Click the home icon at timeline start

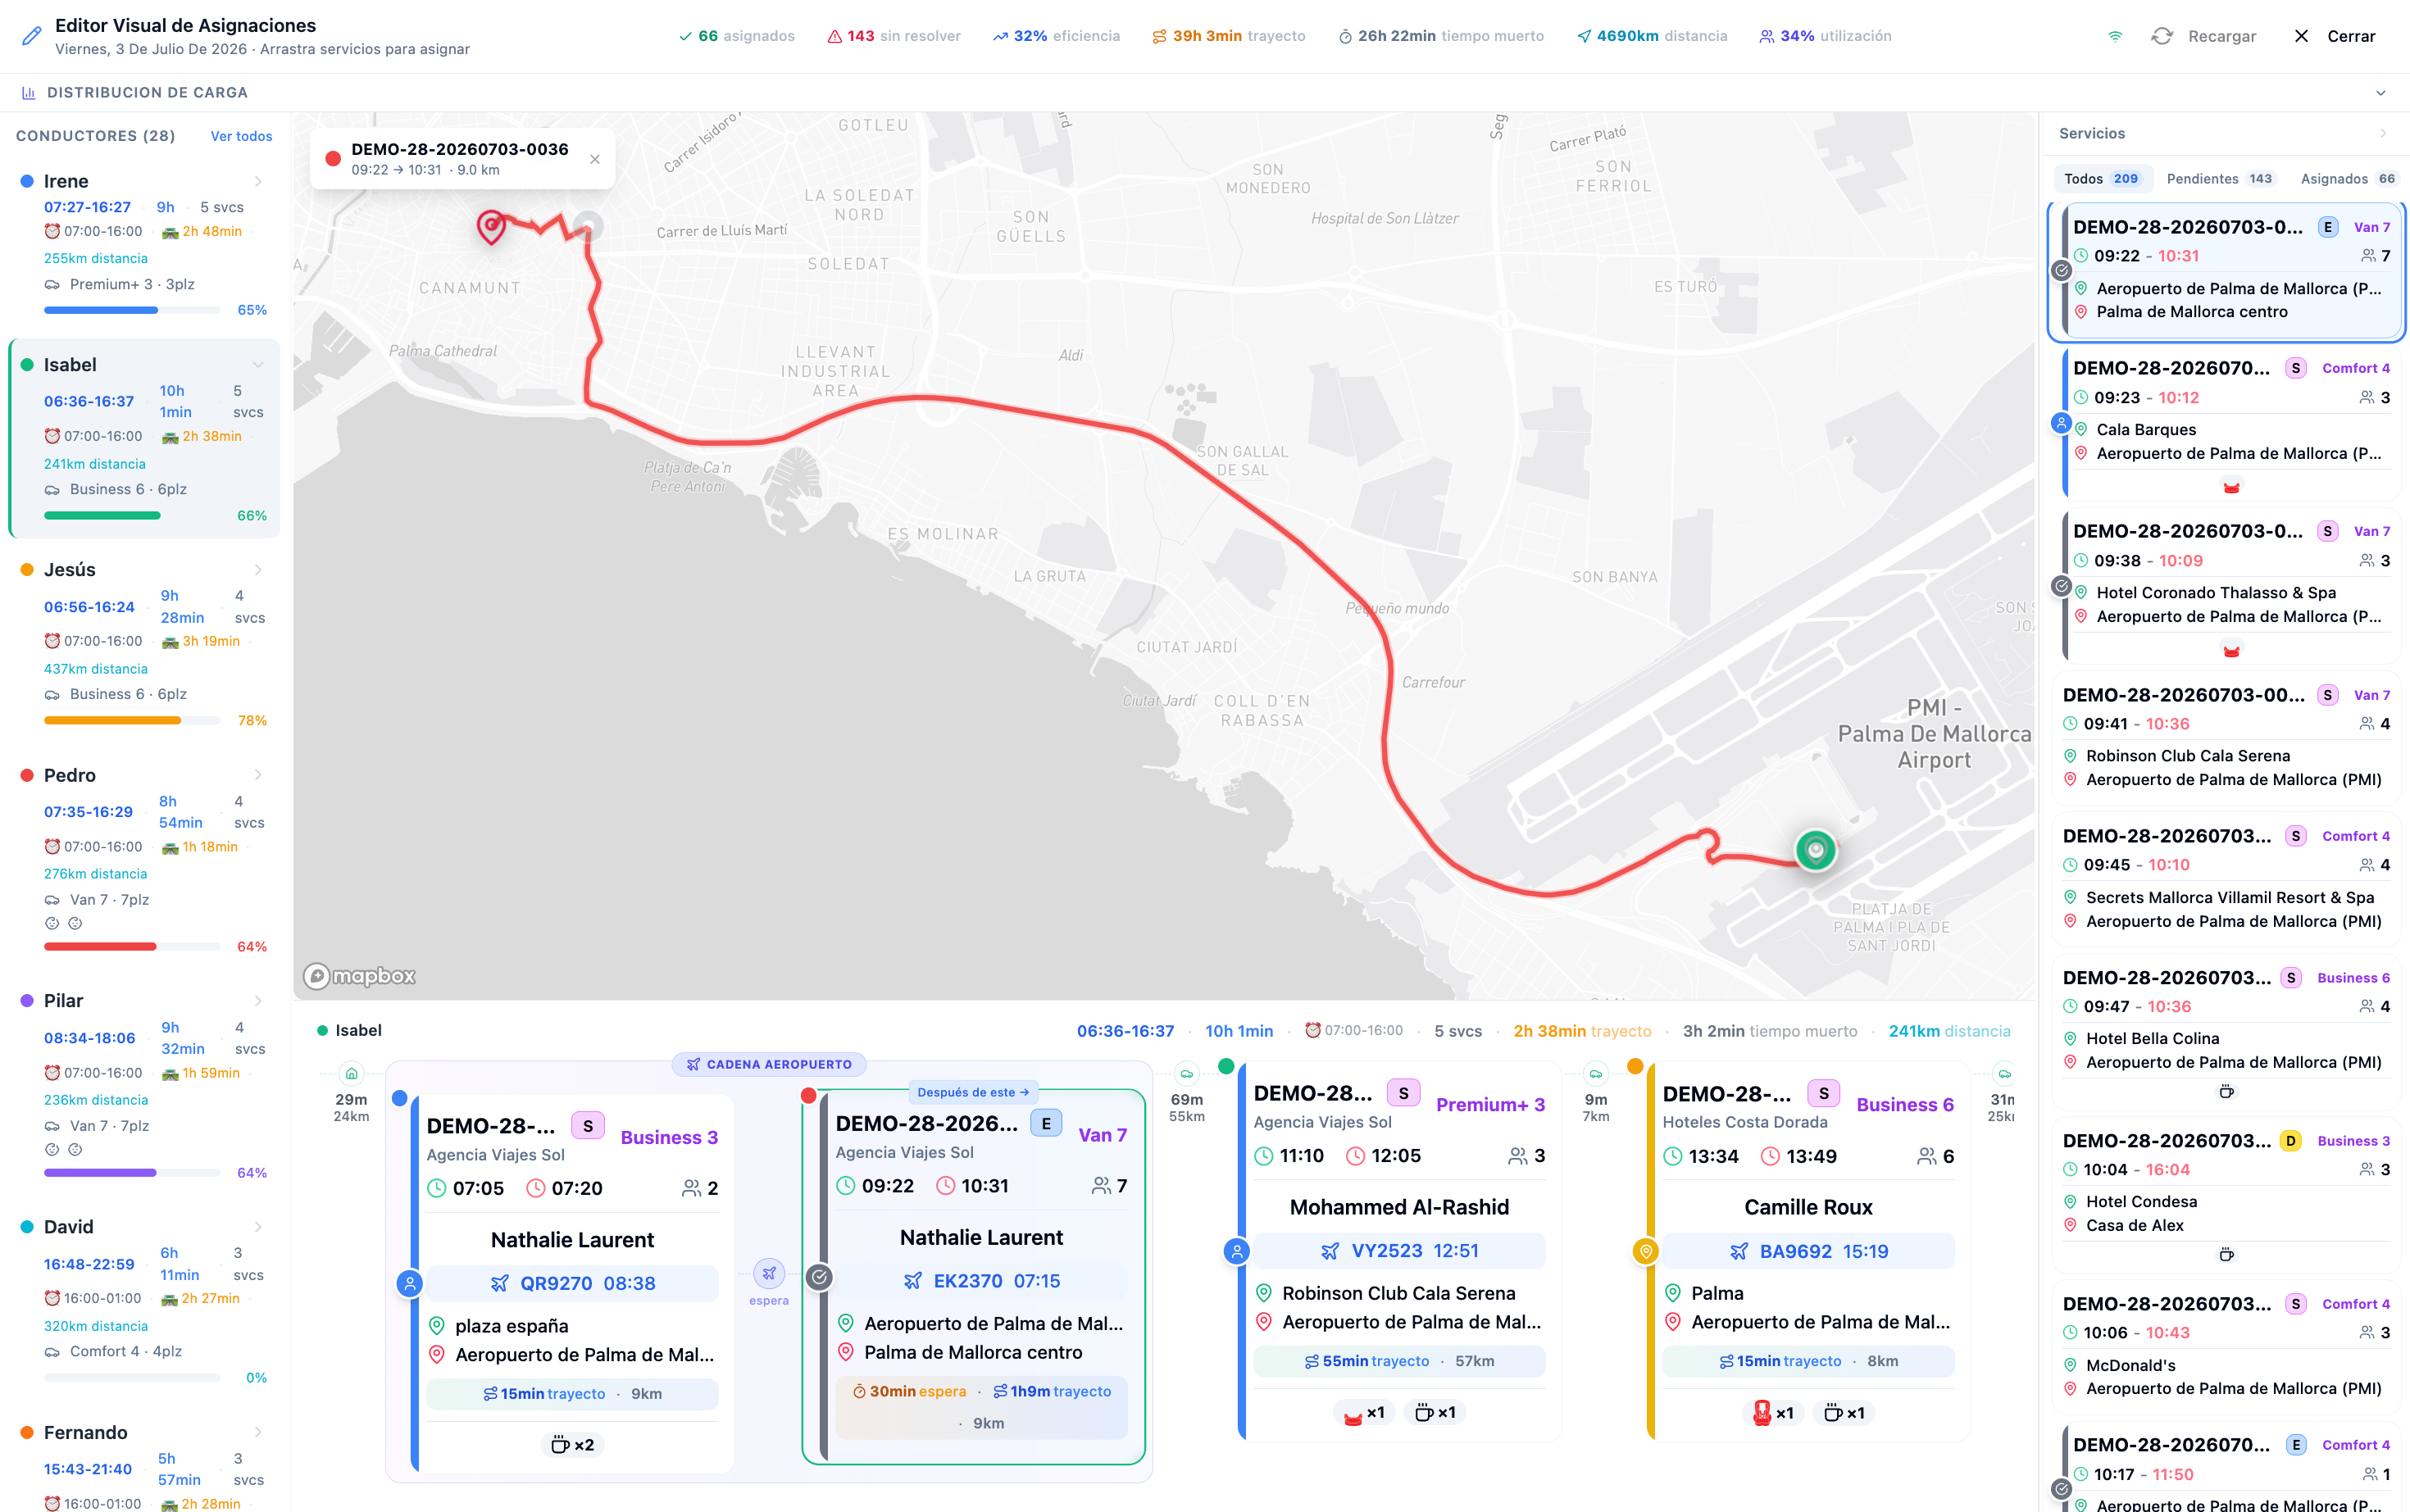(351, 1074)
